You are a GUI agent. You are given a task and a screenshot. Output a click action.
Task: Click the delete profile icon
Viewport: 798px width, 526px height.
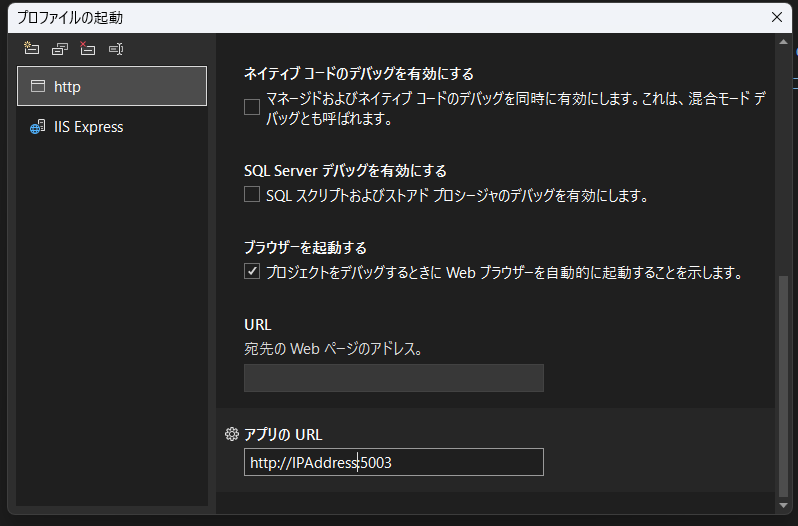coord(88,48)
